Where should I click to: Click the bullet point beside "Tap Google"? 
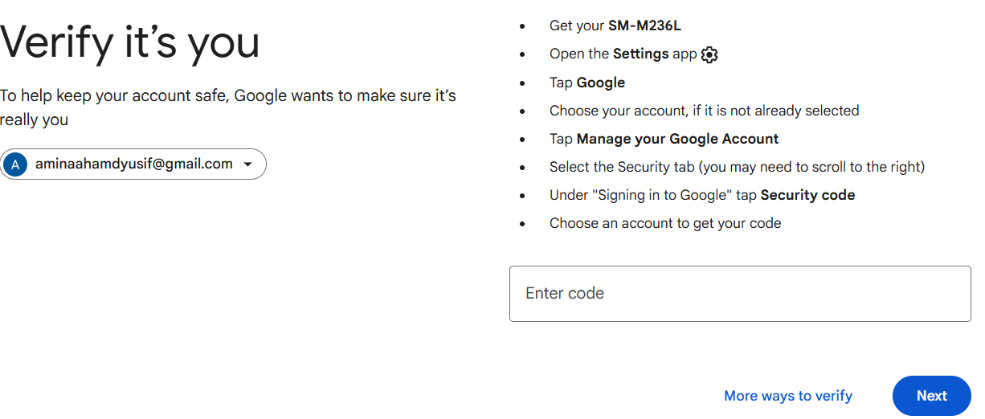coord(522,83)
